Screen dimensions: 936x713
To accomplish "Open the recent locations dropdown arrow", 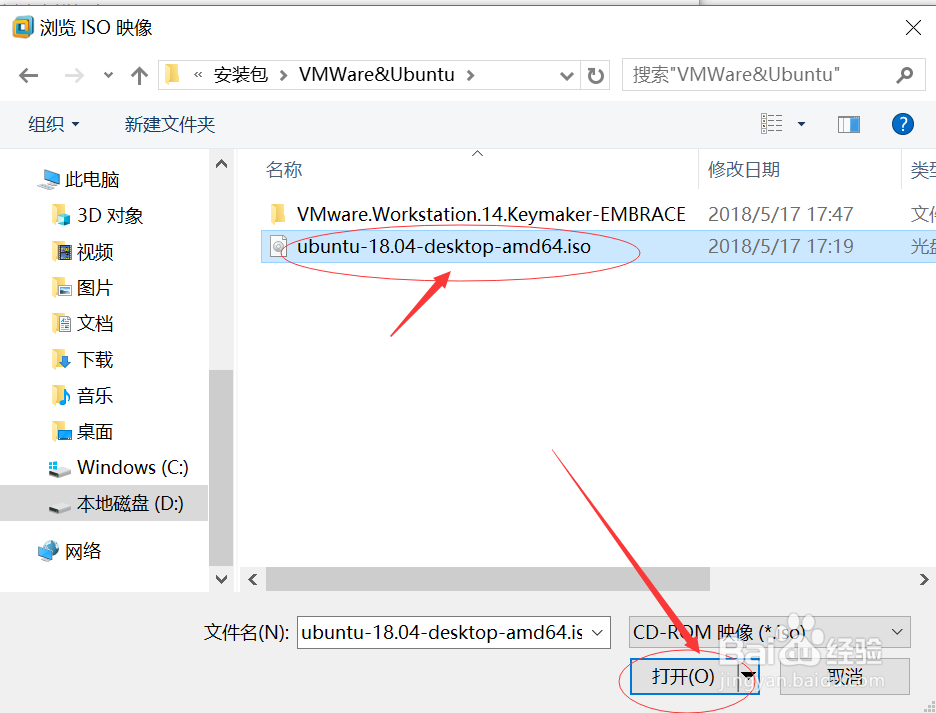I will click(108, 75).
